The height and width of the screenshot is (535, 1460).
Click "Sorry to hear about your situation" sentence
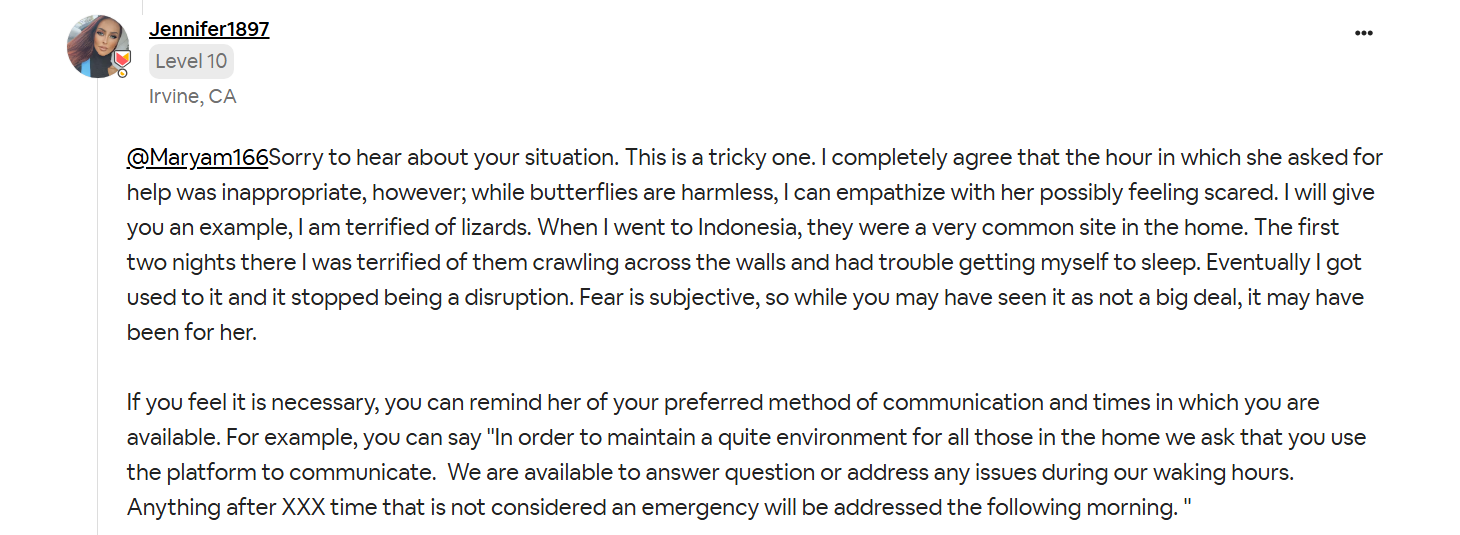coord(442,158)
